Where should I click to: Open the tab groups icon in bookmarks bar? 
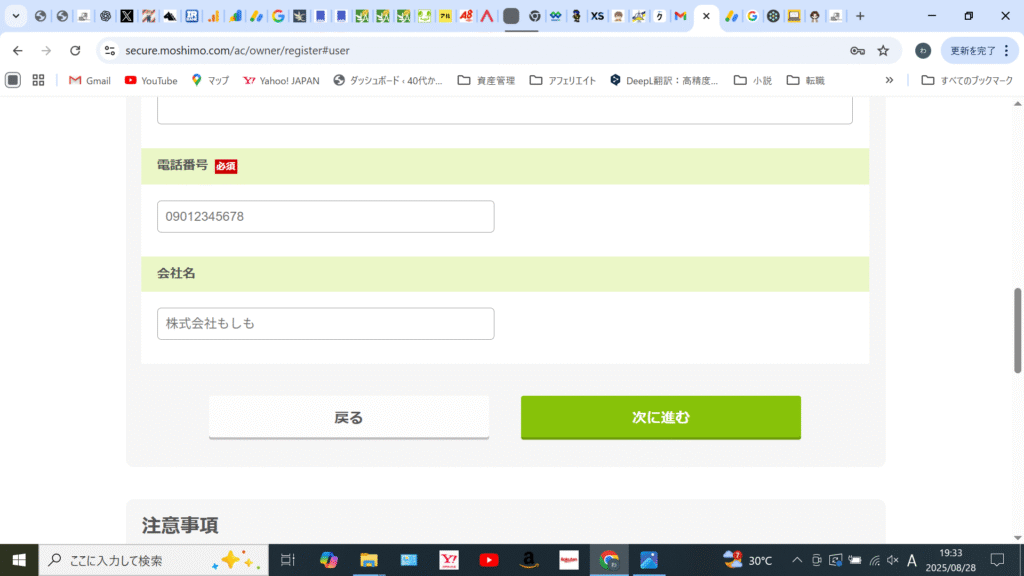[13, 80]
